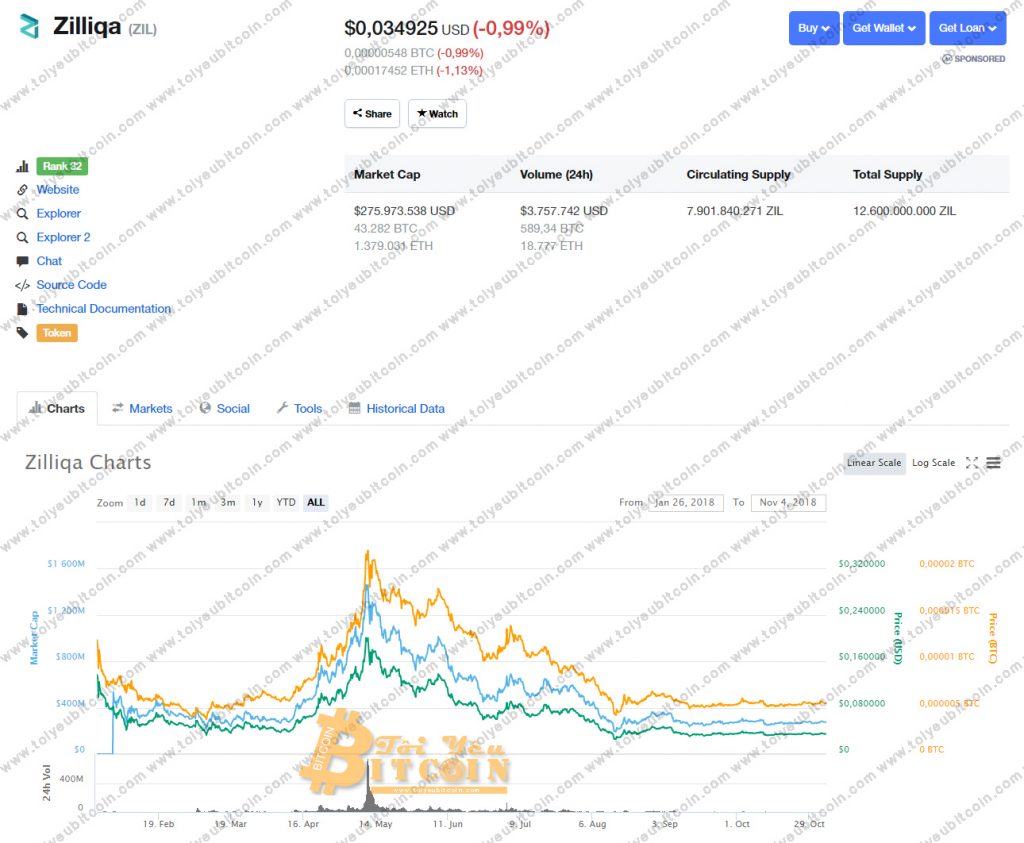1024x843 pixels.
Task: Set chart zoom to 1m
Action: (199, 503)
